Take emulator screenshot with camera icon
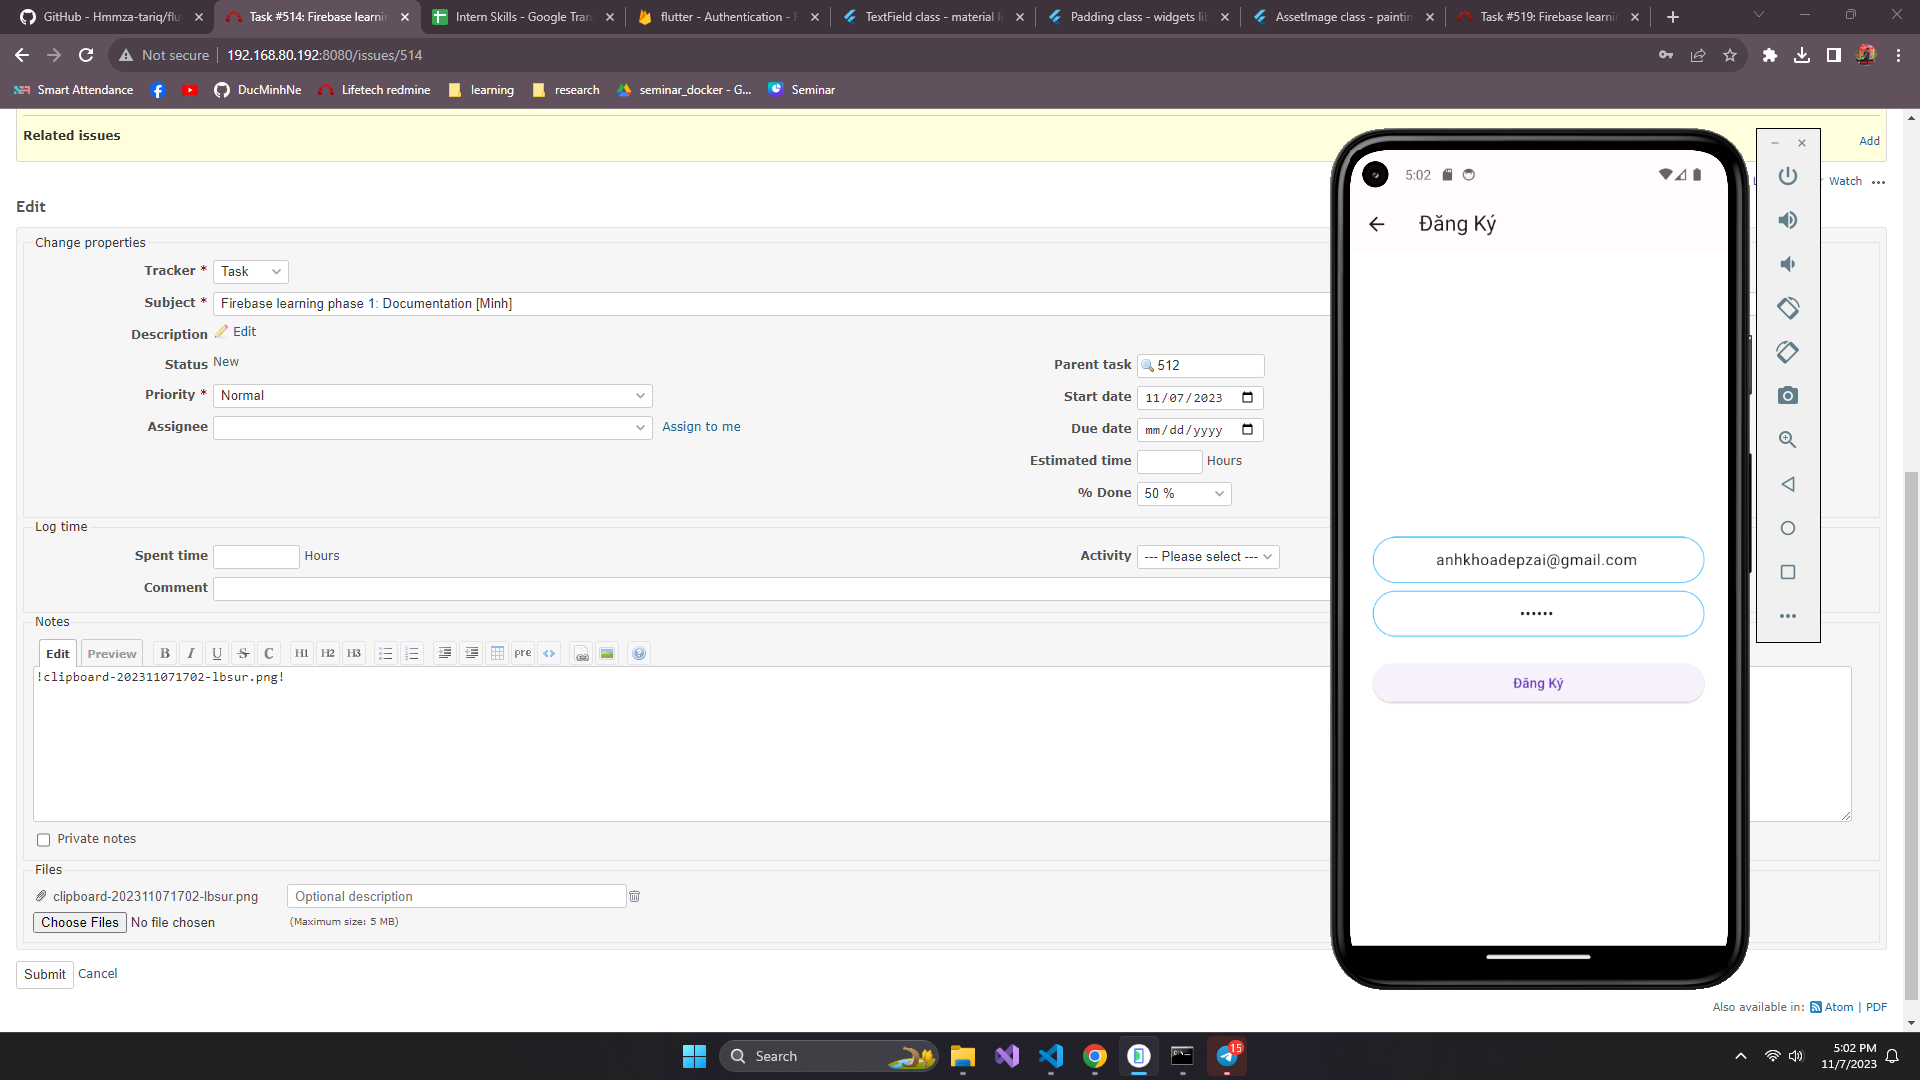Screen dimensions: 1920x1080 tap(1787, 396)
